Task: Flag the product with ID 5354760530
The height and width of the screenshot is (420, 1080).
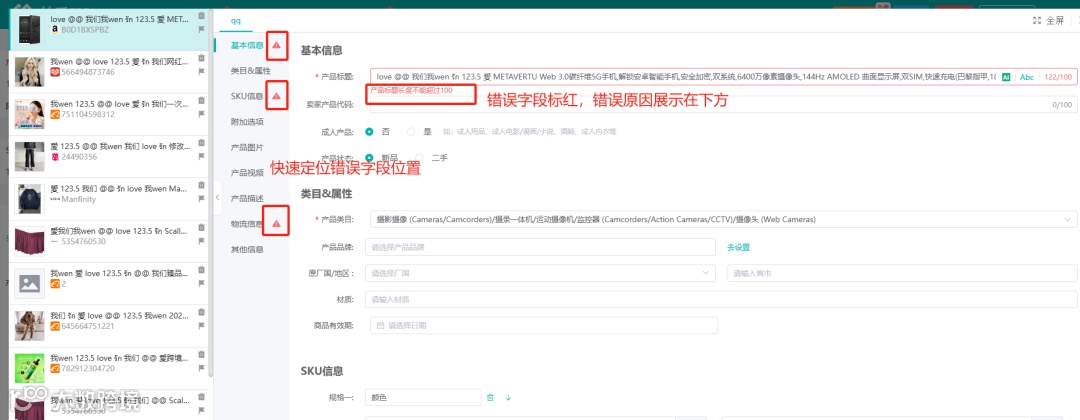Action: (201, 240)
